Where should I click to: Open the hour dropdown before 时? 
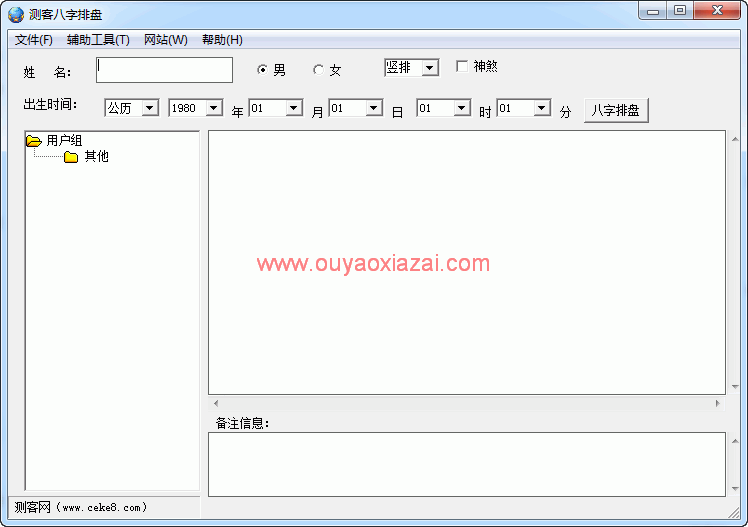pyautogui.click(x=462, y=108)
